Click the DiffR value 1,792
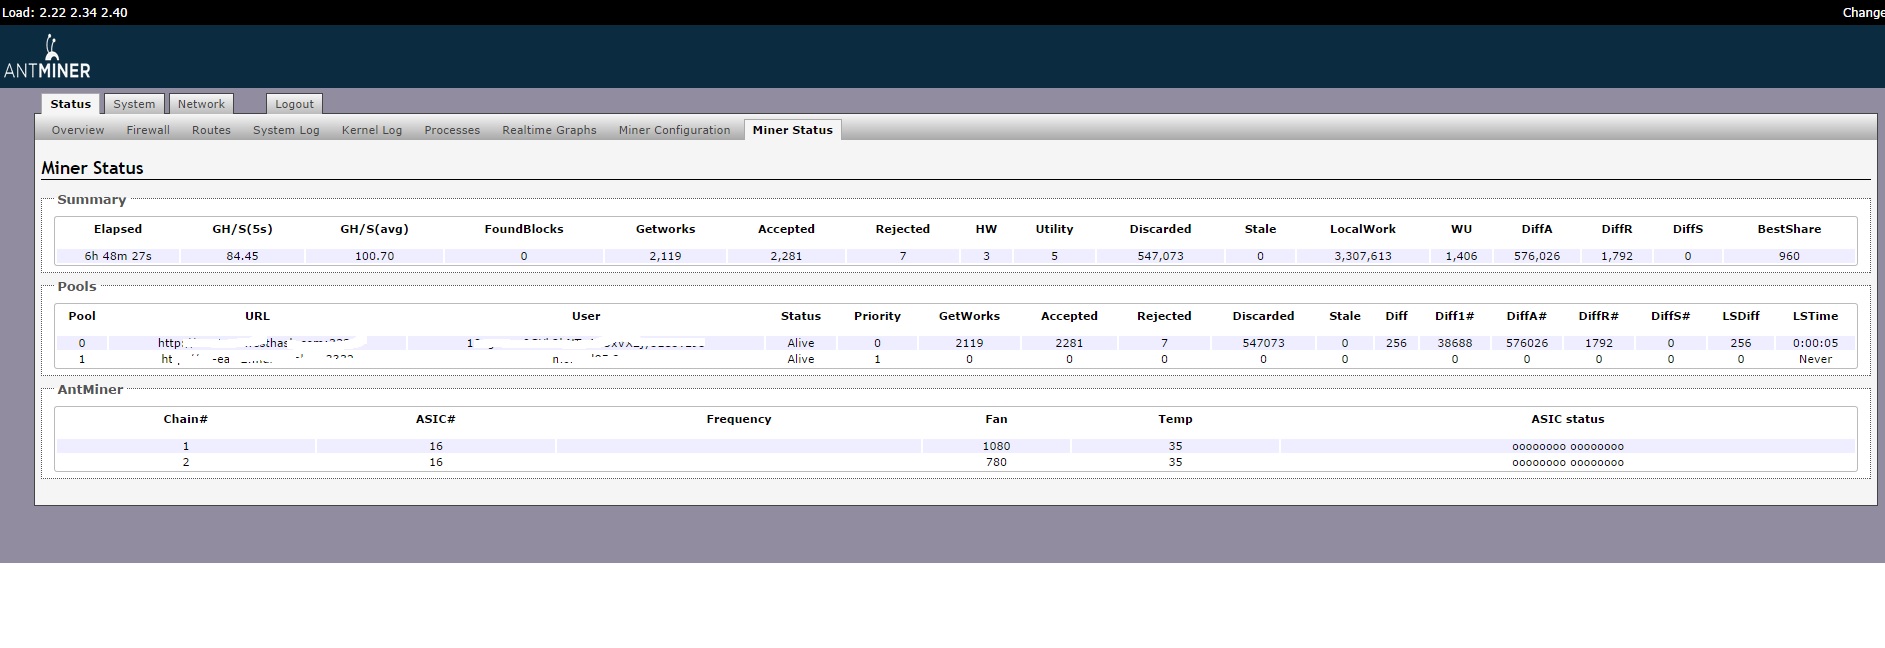Screen dimensions: 1885x648 1617,256
